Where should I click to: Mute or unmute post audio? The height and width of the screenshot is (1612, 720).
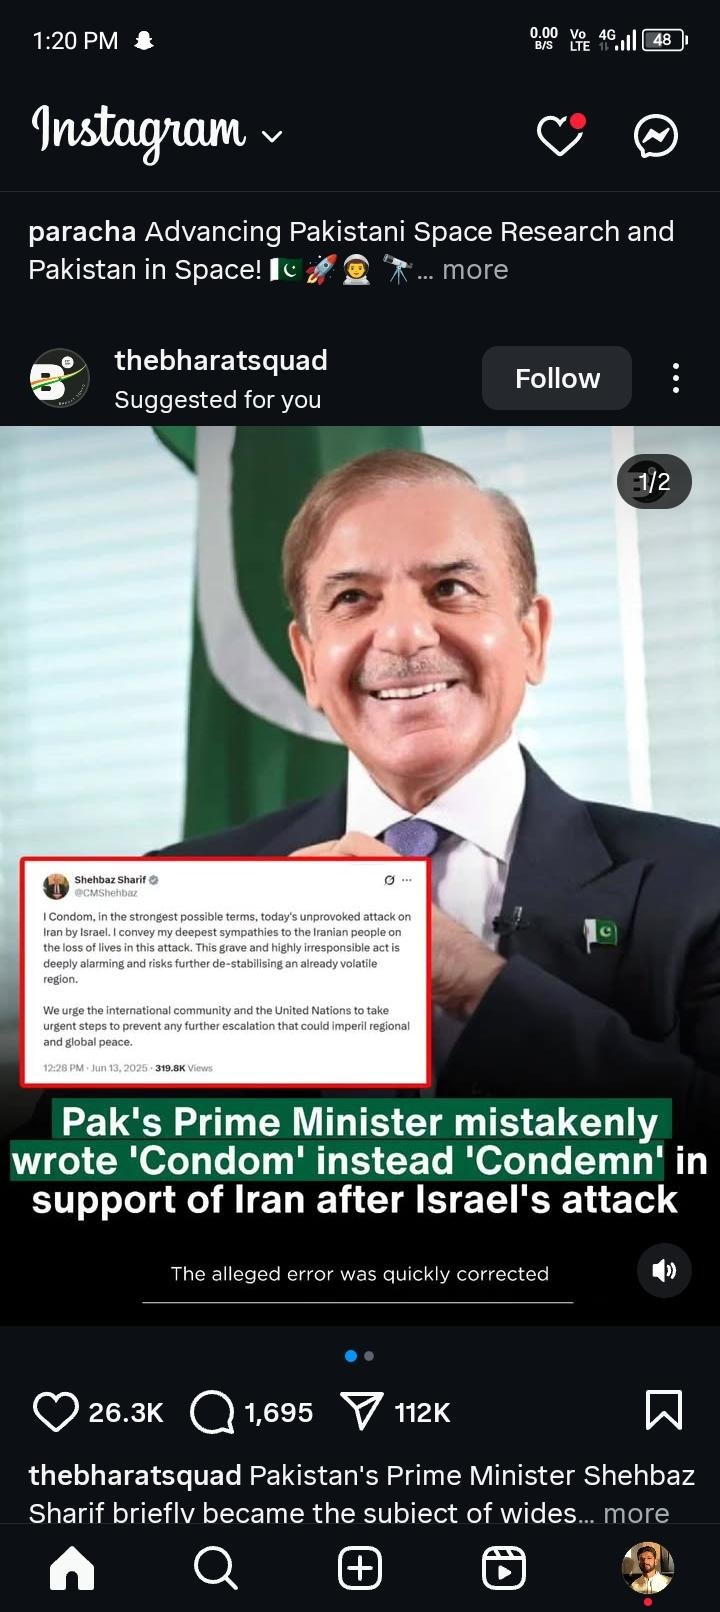664,1270
